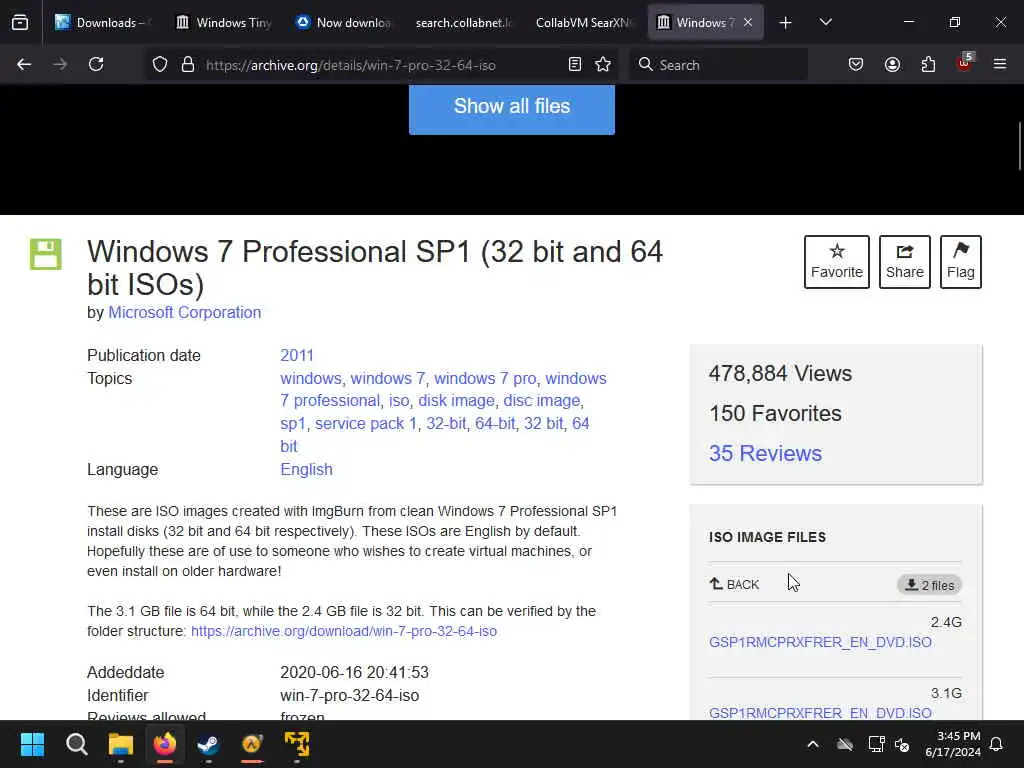
Task: Share this archive item
Action: coord(904,262)
